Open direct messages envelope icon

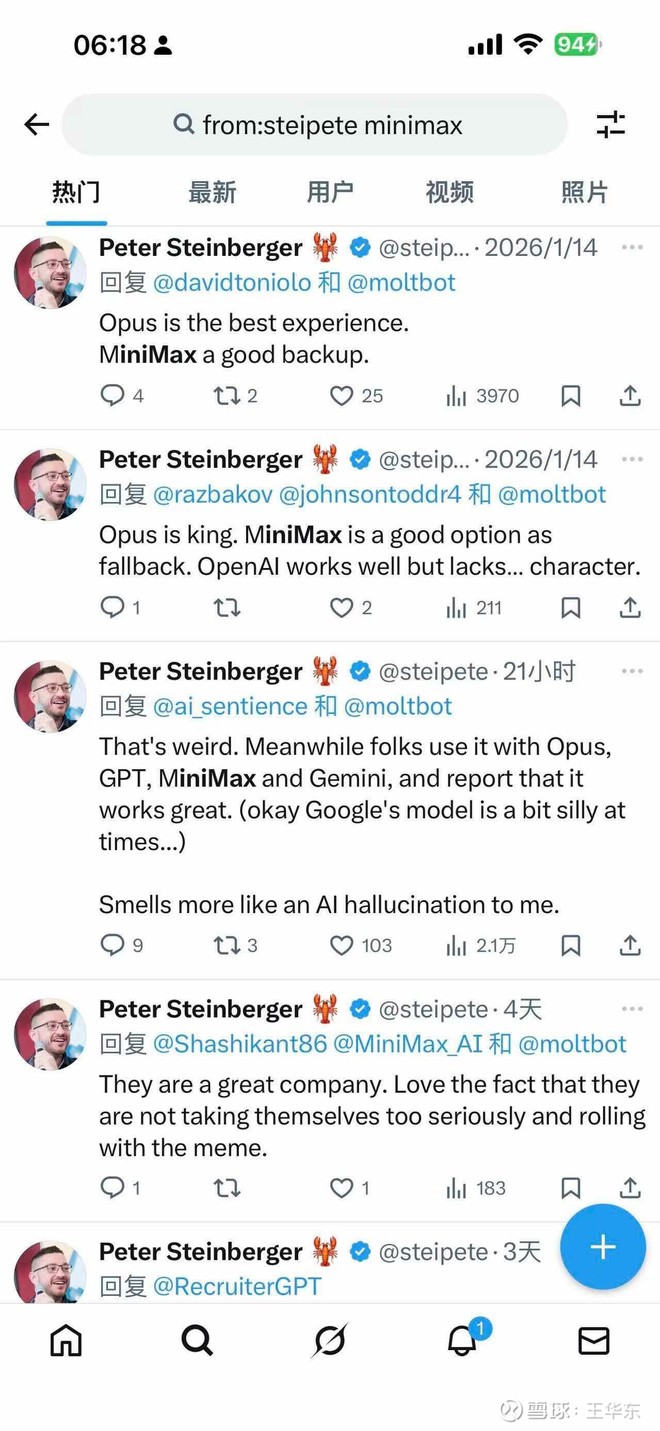[594, 1340]
